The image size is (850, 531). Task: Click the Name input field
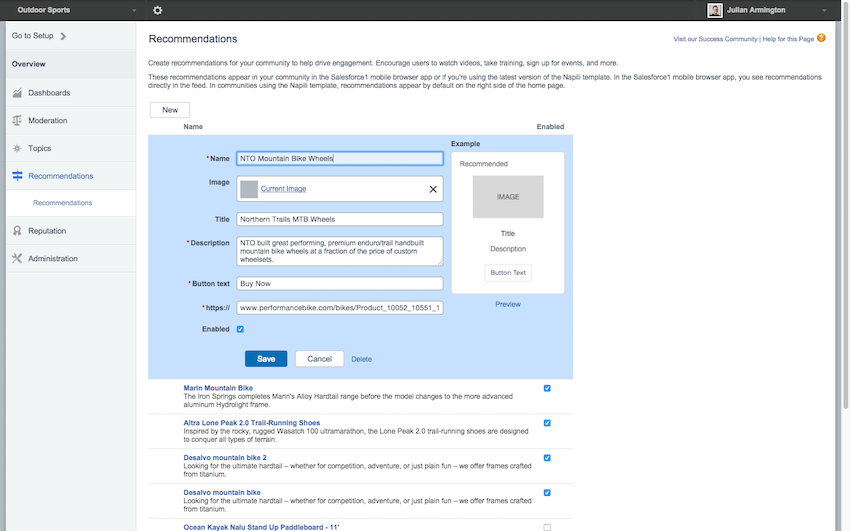(x=340, y=158)
